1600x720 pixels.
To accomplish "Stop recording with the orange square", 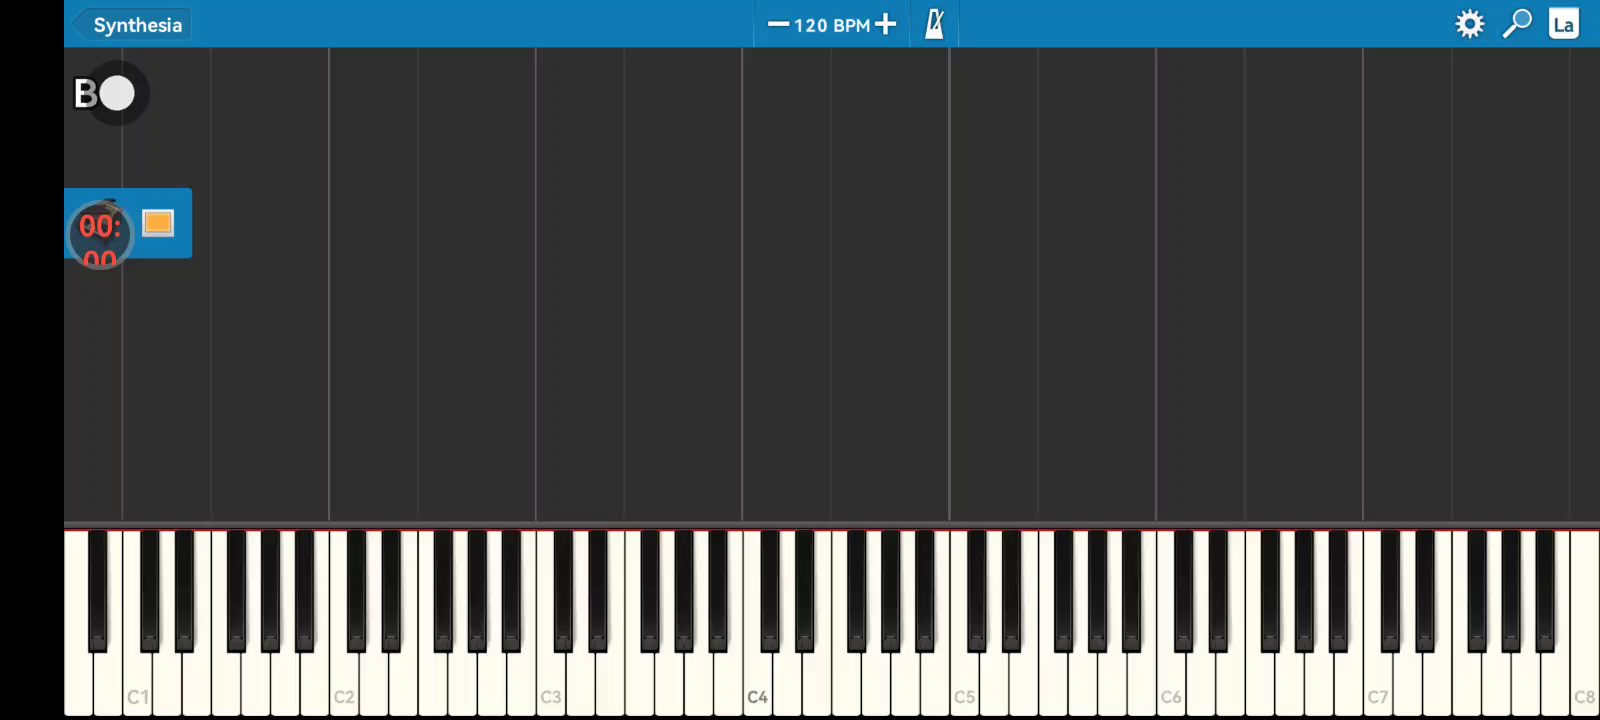I will click(x=158, y=222).
